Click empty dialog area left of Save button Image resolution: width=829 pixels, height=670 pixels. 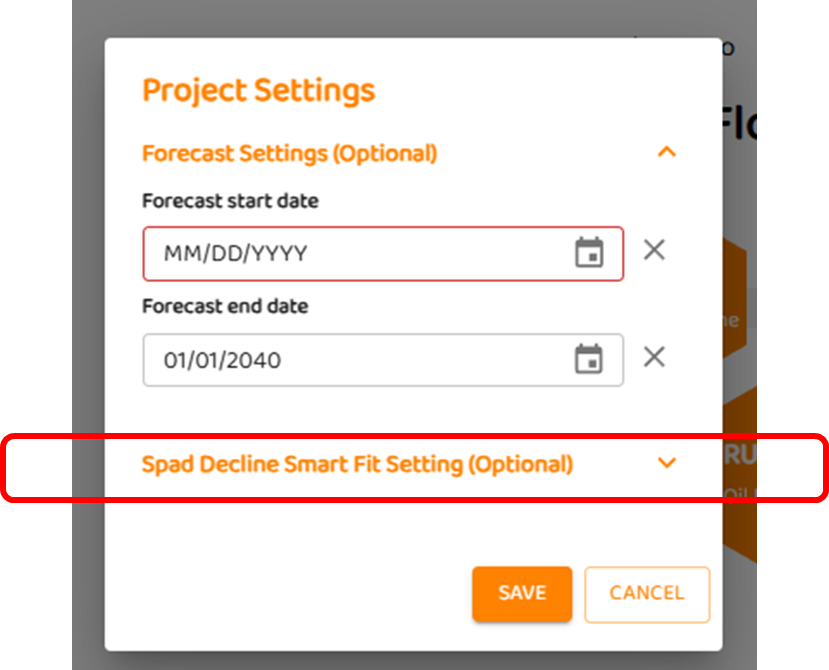coord(300,593)
